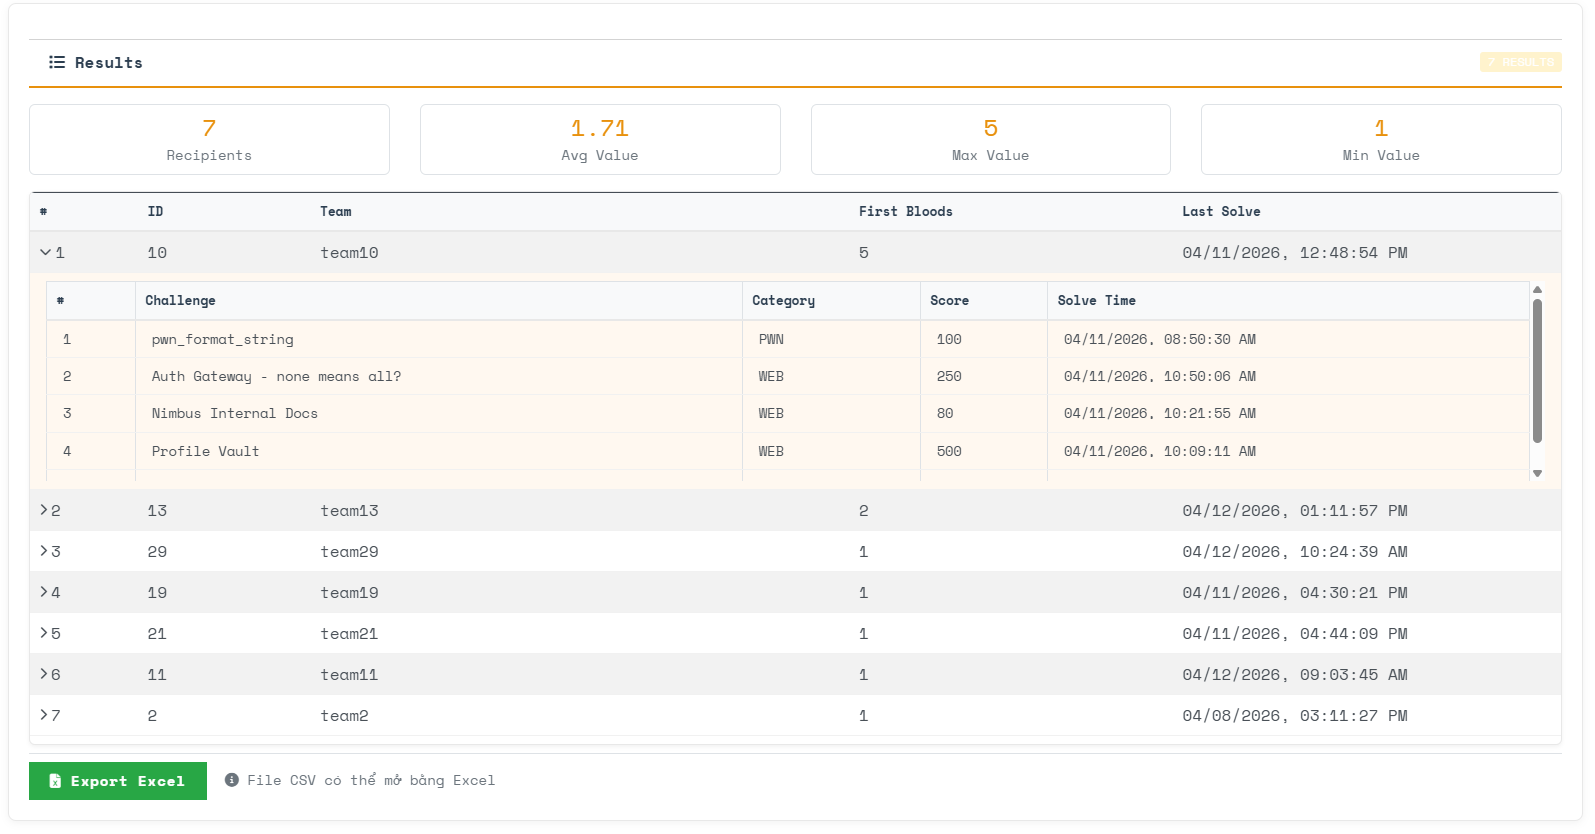Click the Score column header
This screenshot has height=834, width=1595.
tap(949, 300)
